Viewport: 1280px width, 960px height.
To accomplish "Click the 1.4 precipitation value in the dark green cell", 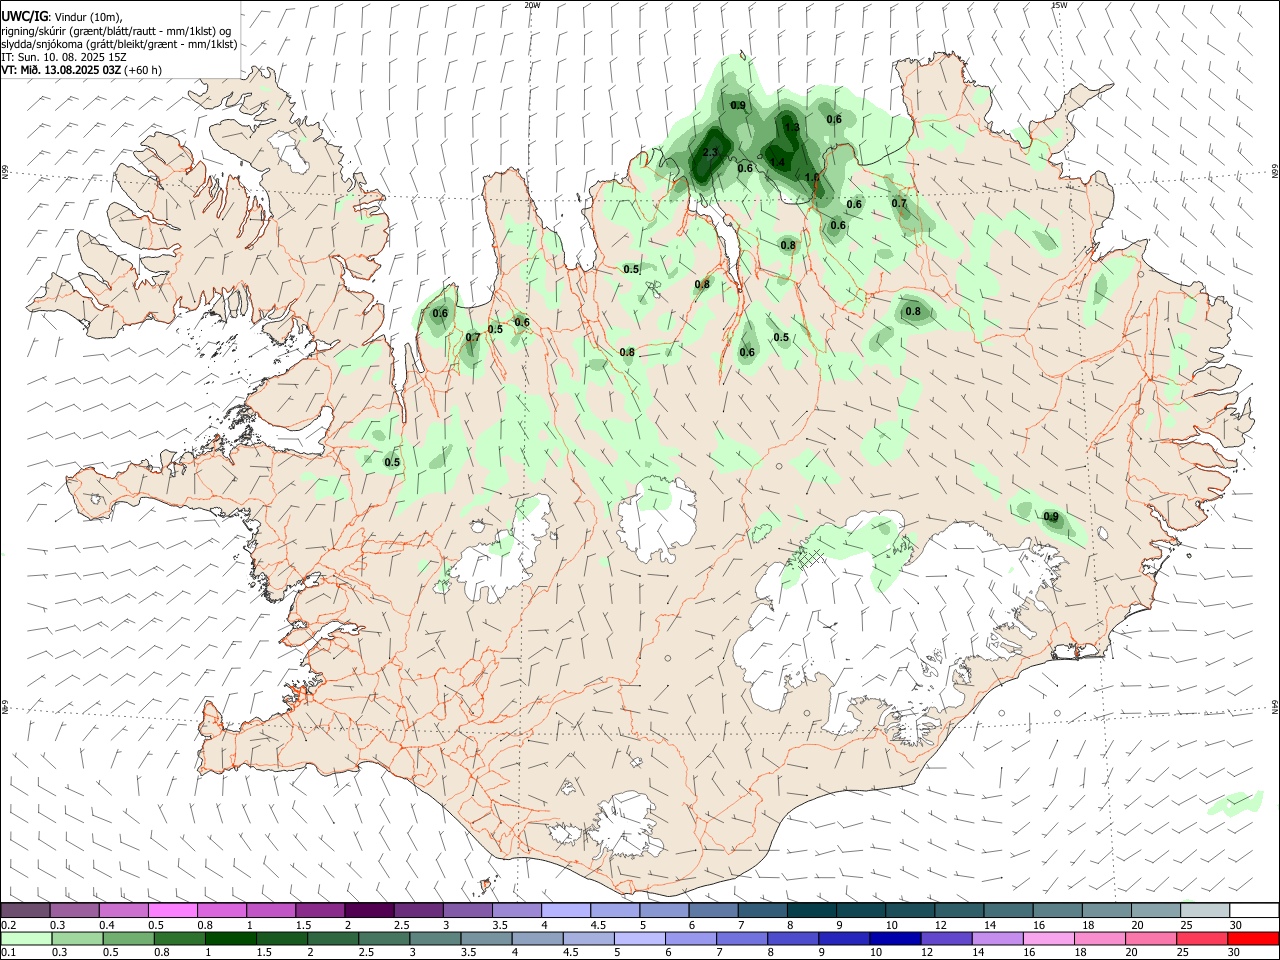I will click(777, 162).
